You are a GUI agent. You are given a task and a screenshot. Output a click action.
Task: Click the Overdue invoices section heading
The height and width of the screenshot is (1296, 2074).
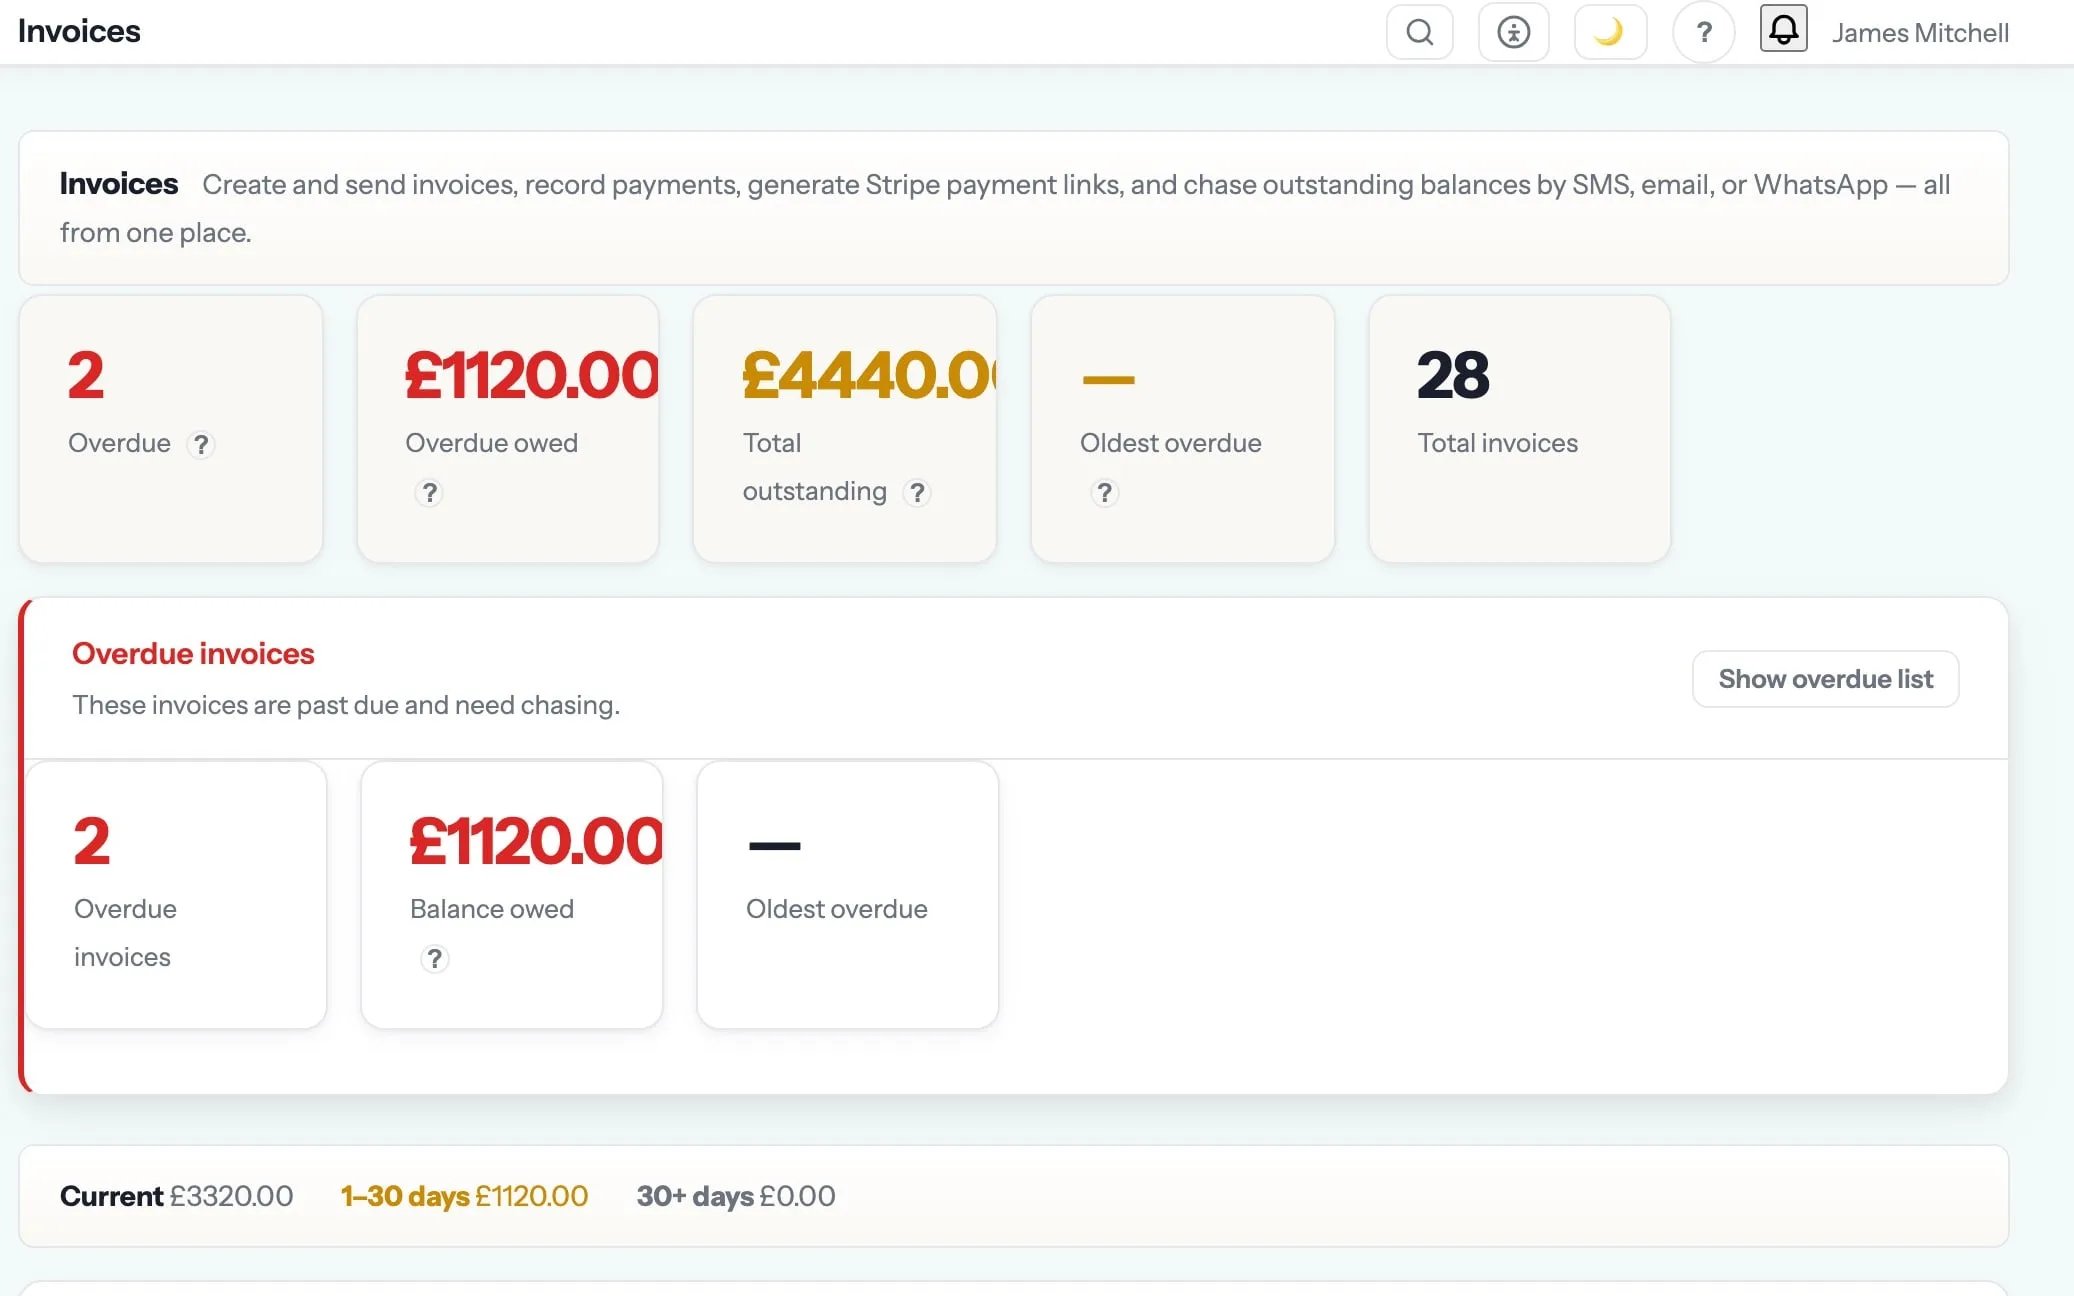point(193,653)
